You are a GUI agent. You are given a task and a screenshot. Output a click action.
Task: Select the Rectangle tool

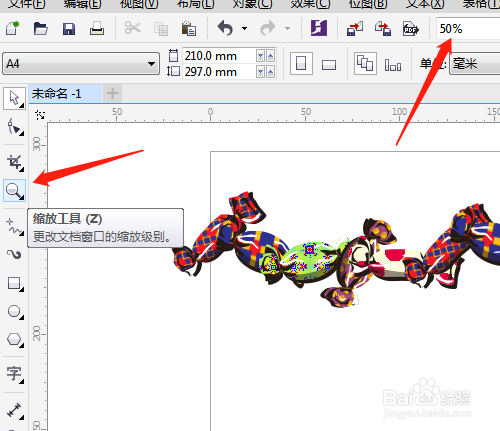tap(14, 284)
